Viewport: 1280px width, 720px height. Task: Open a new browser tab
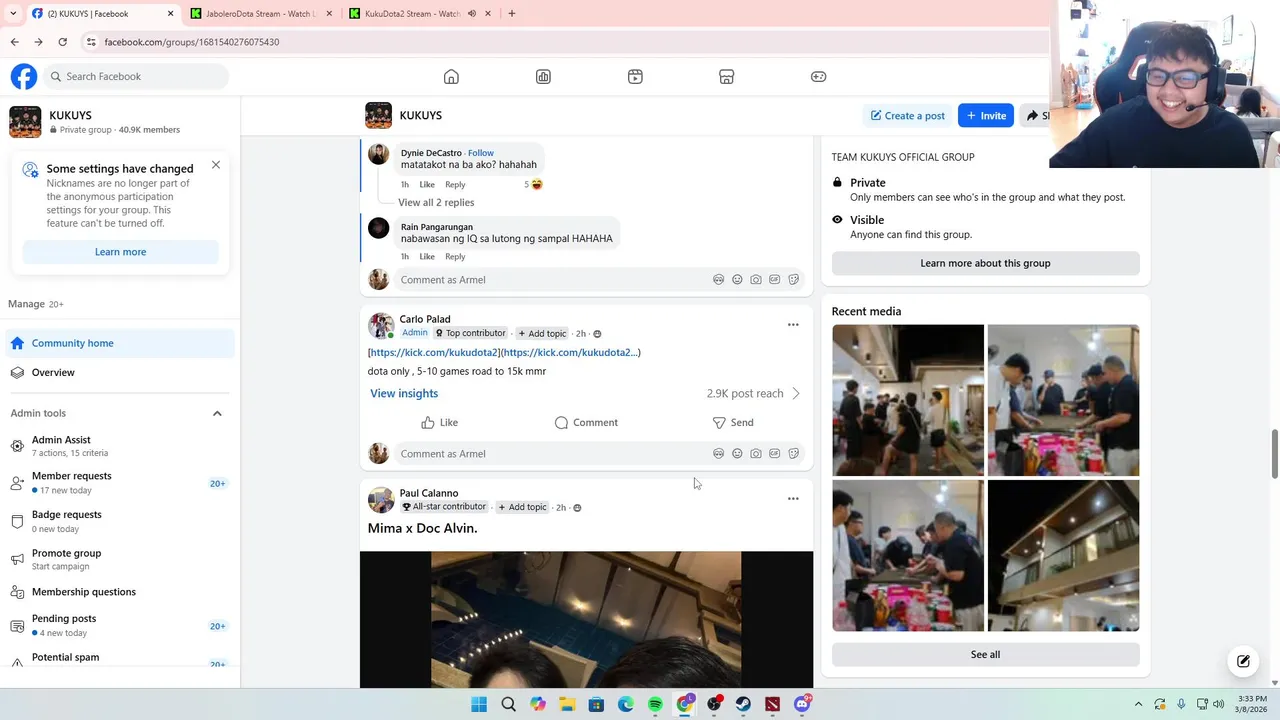coord(512,14)
